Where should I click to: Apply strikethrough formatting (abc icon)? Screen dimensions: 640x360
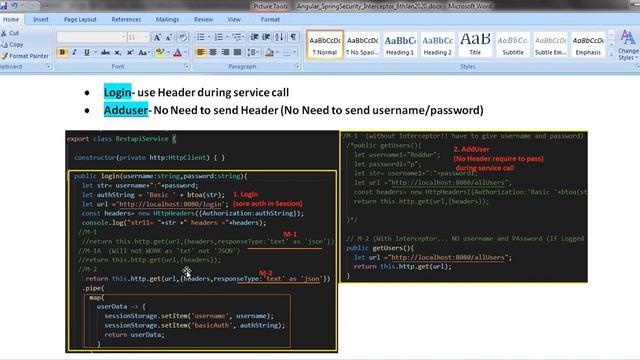coord(105,53)
